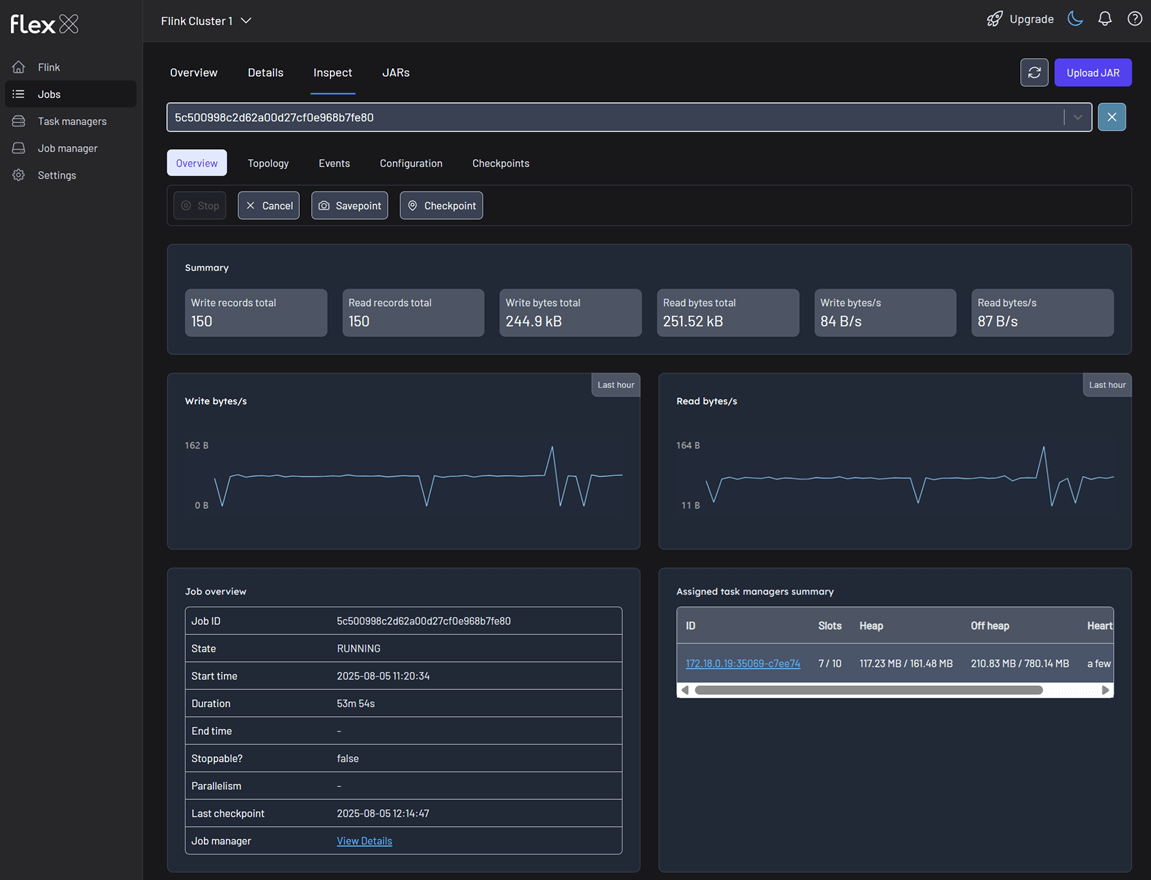The height and width of the screenshot is (880, 1151).
Task: Click the Write records total card
Action: click(x=256, y=313)
